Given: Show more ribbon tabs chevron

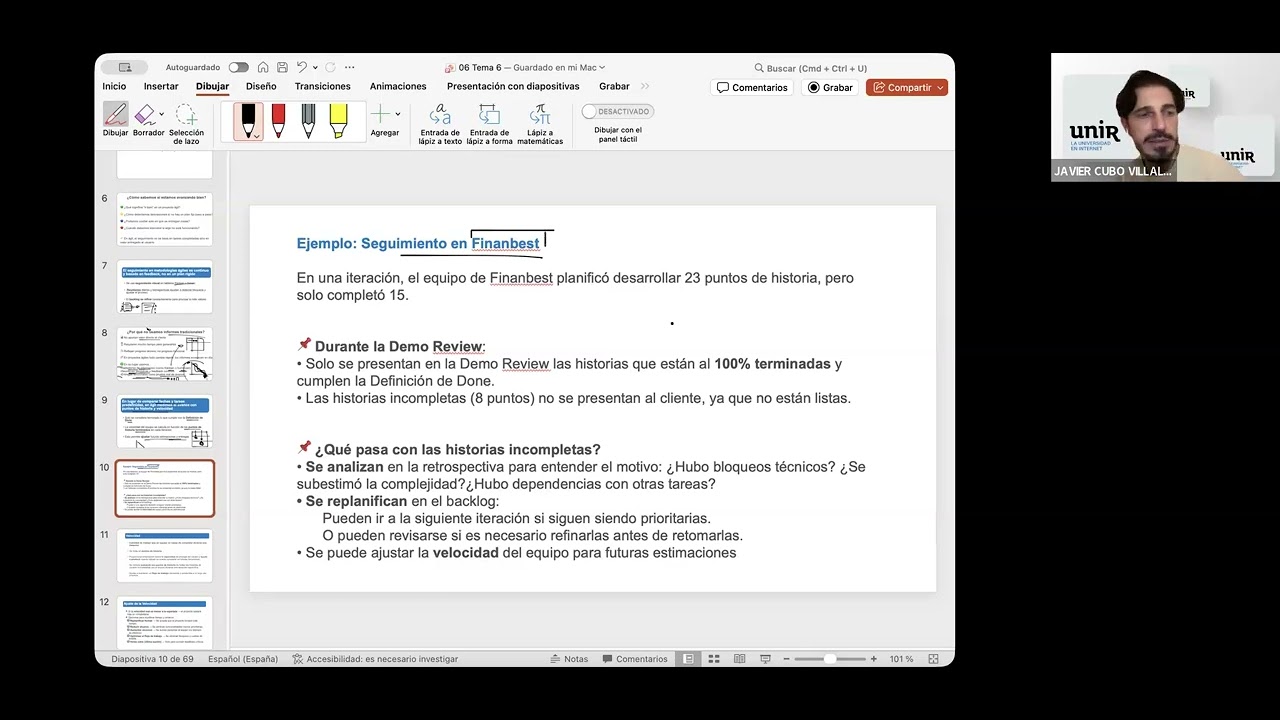Looking at the screenshot, I should [645, 87].
